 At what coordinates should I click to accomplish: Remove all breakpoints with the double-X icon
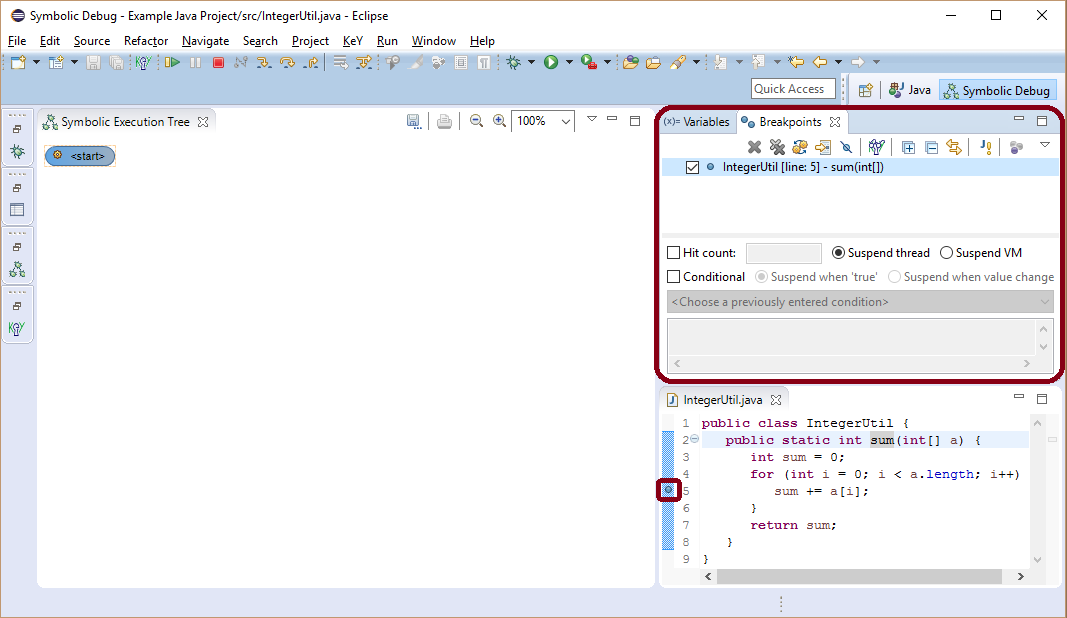coord(777,147)
